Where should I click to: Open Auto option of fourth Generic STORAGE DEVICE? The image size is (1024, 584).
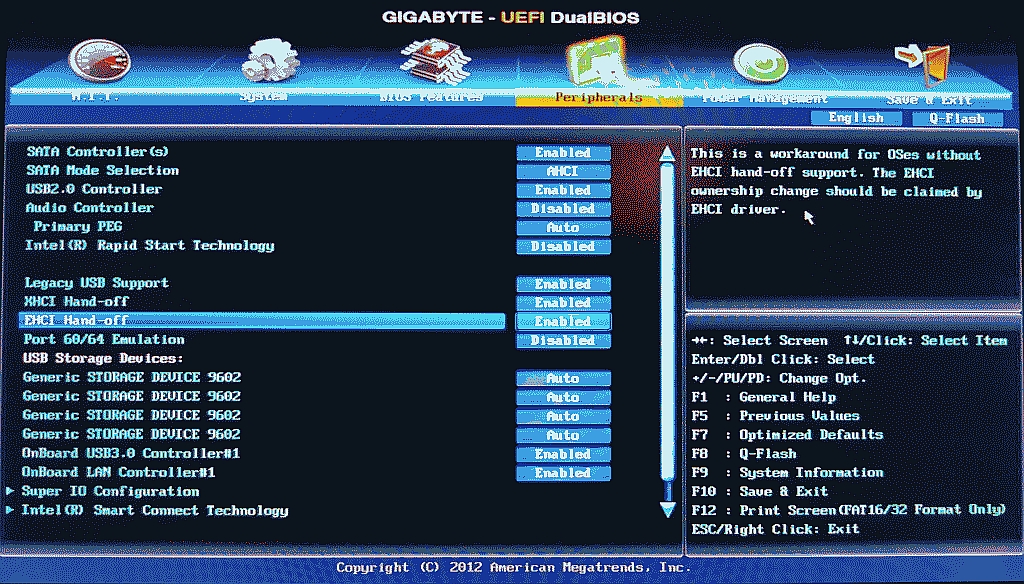(564, 435)
